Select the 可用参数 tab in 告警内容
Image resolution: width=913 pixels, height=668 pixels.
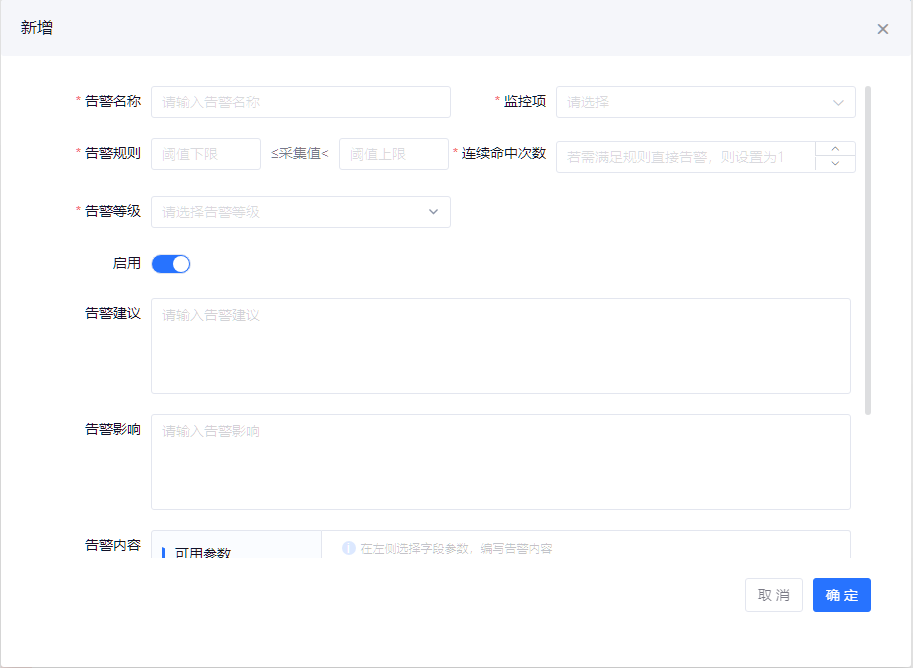coord(202,552)
